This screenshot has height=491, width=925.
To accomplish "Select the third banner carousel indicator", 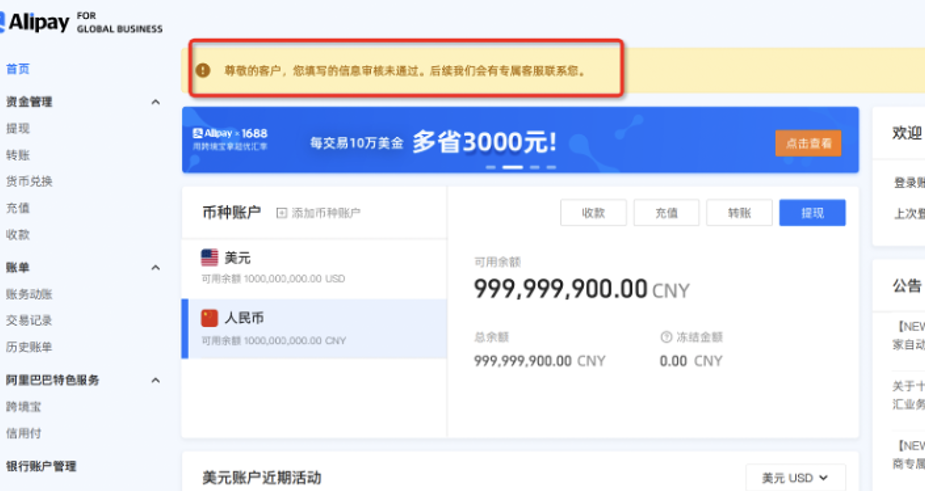I will (x=534, y=168).
